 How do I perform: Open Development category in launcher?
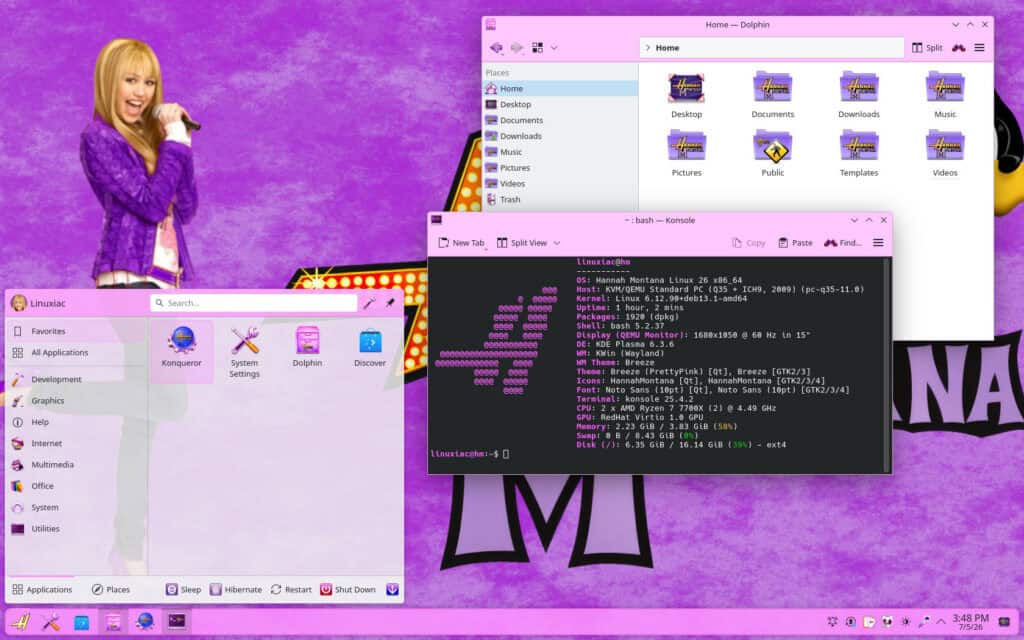coord(76,379)
